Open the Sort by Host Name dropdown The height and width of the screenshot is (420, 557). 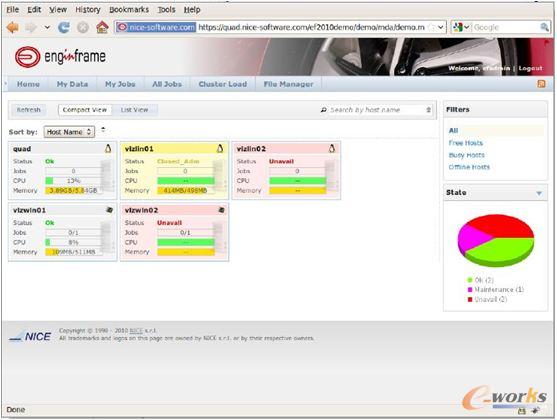69,132
